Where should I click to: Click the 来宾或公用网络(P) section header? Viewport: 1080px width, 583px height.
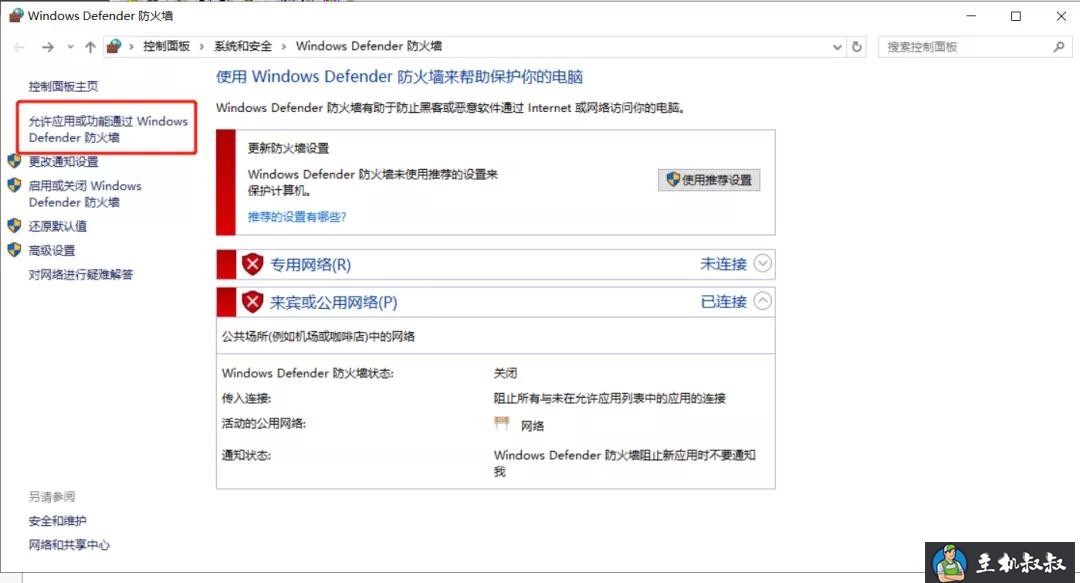tap(496, 302)
